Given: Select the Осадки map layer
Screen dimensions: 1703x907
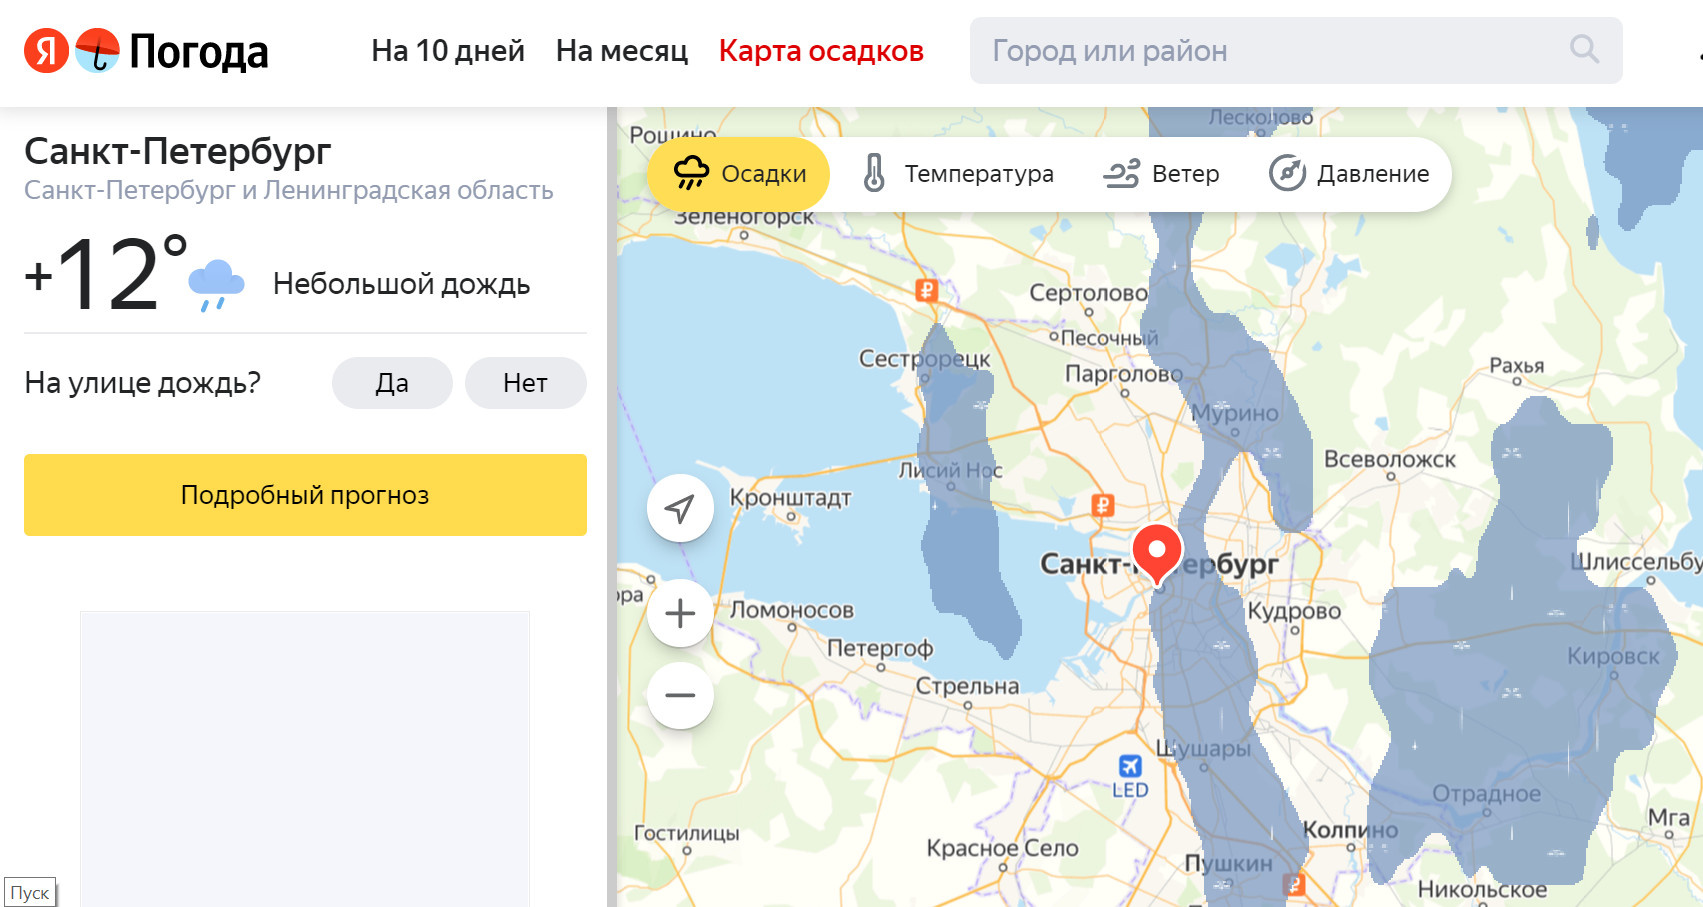Looking at the screenshot, I should click(x=738, y=174).
